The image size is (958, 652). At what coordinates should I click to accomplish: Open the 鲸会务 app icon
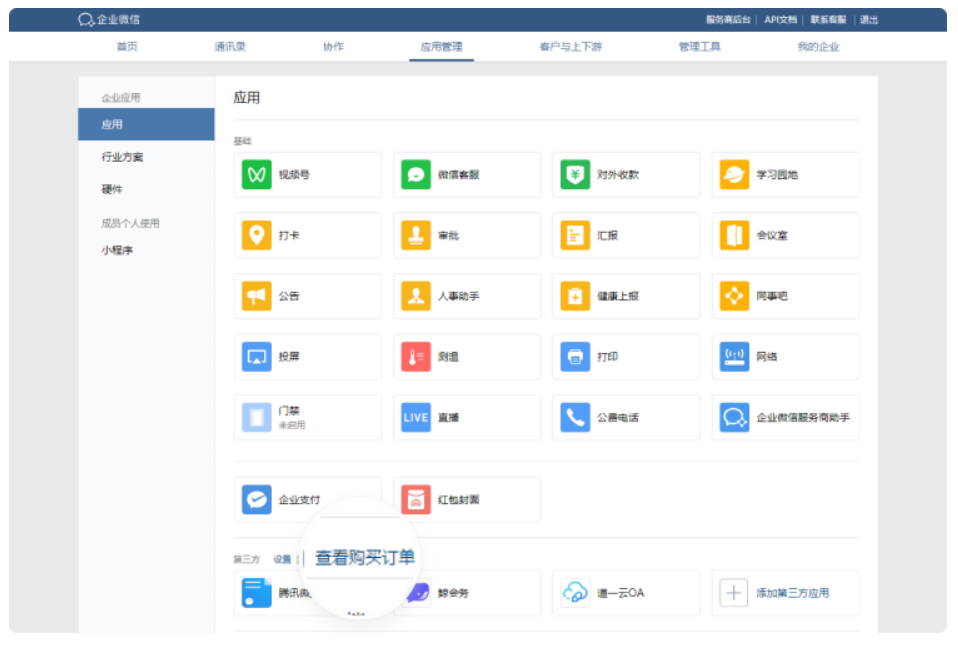419,593
